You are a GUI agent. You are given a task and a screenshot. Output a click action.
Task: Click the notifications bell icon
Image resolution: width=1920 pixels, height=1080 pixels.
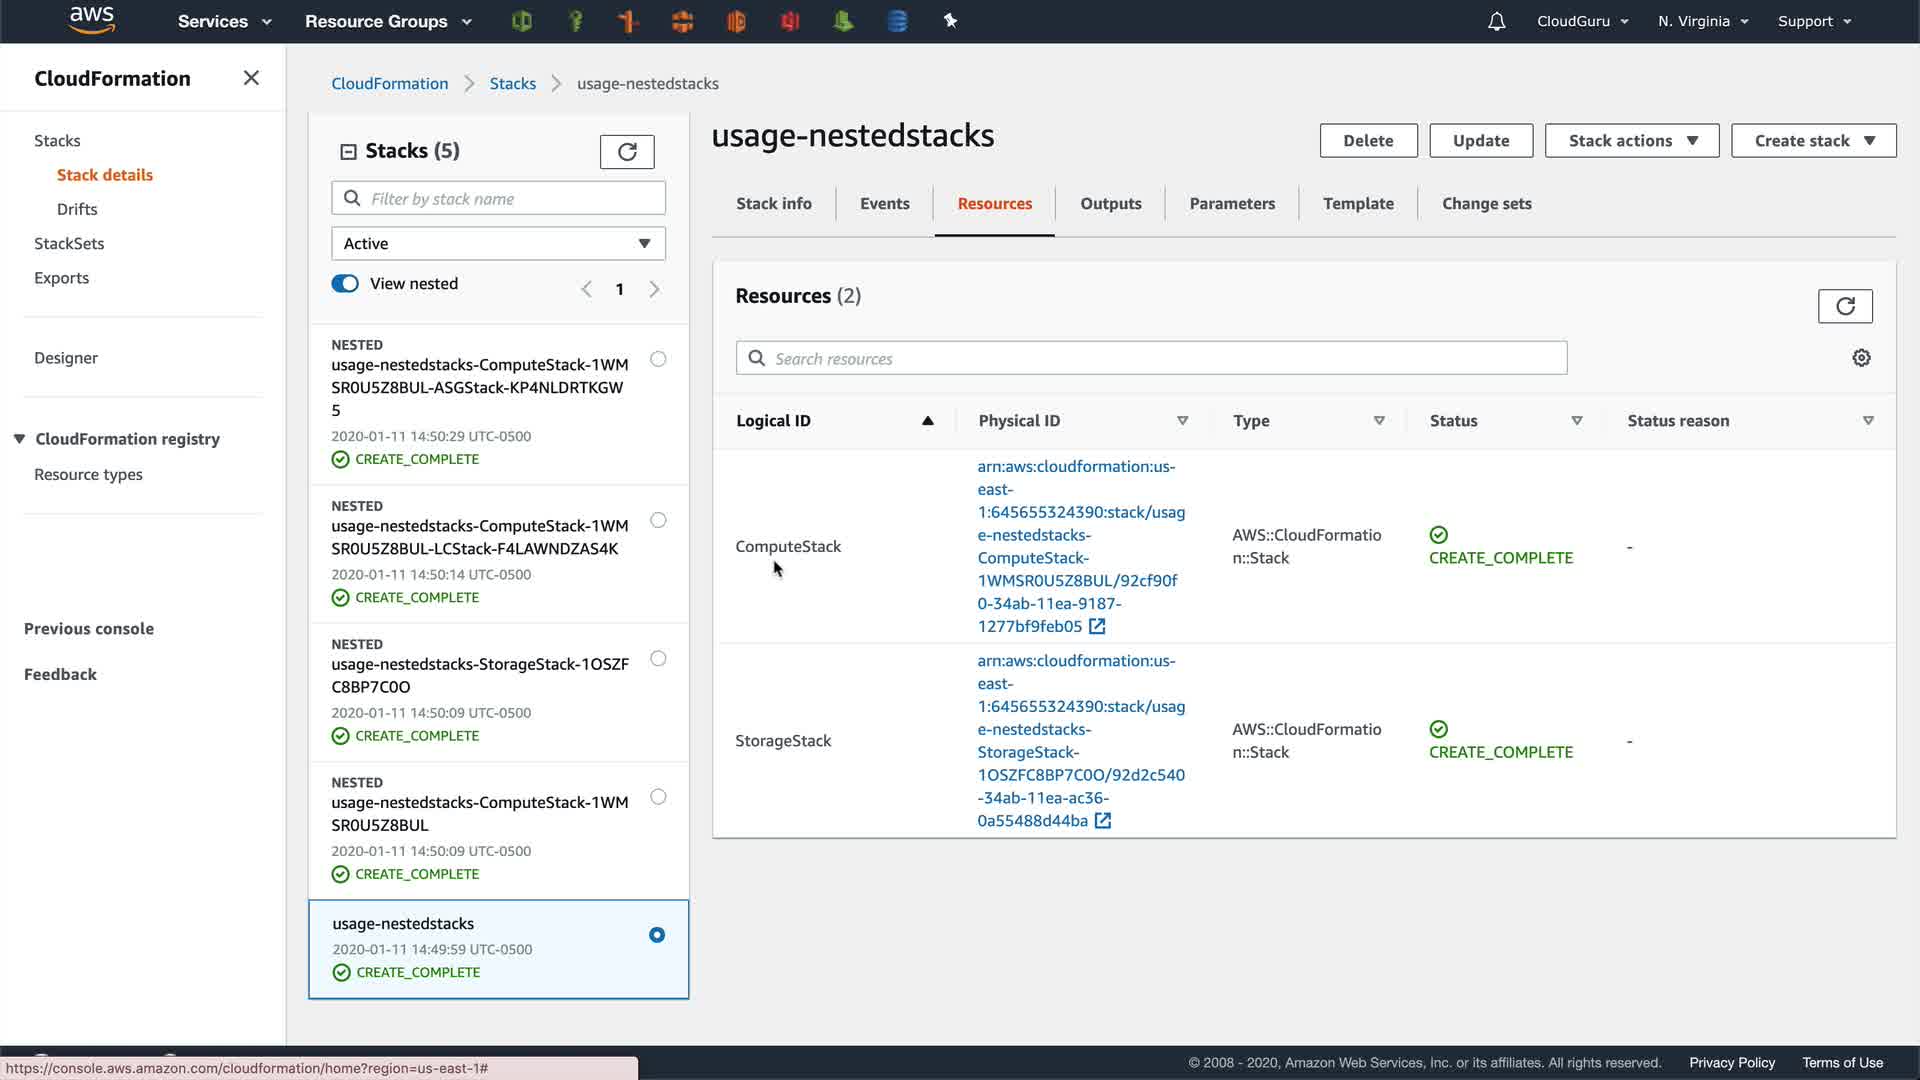1496,21
